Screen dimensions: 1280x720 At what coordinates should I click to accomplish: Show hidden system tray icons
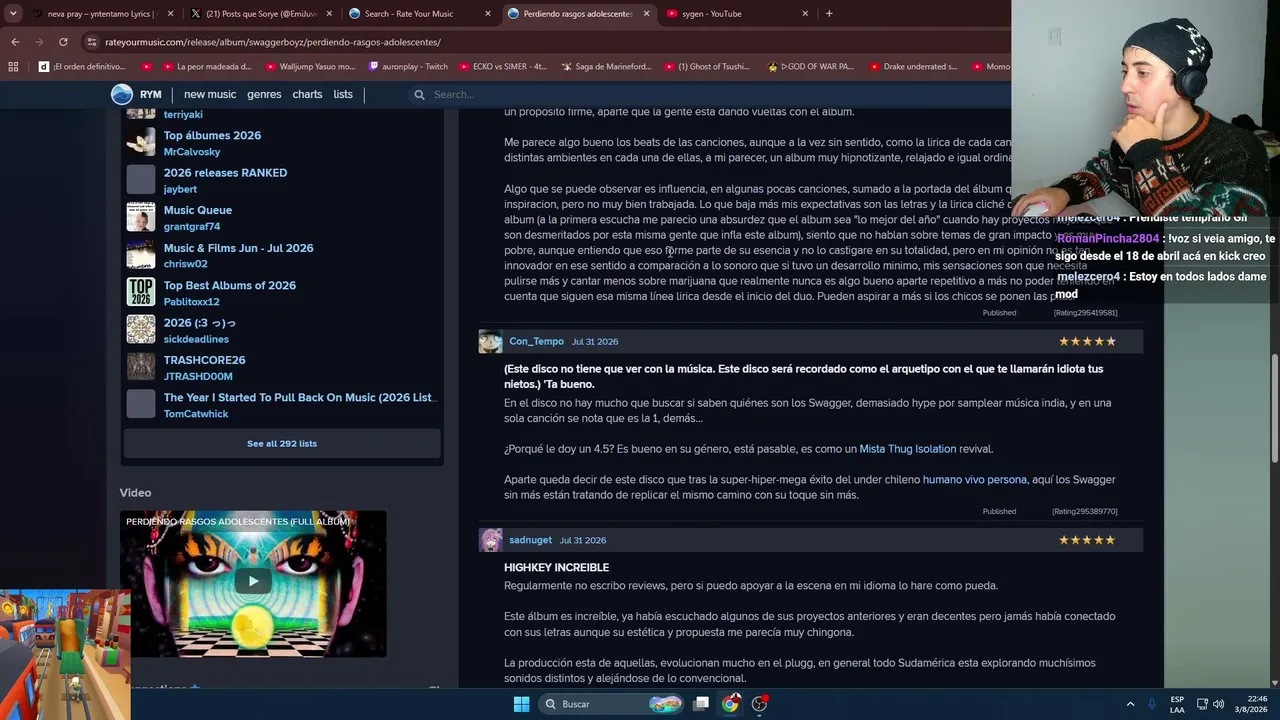click(1130, 704)
